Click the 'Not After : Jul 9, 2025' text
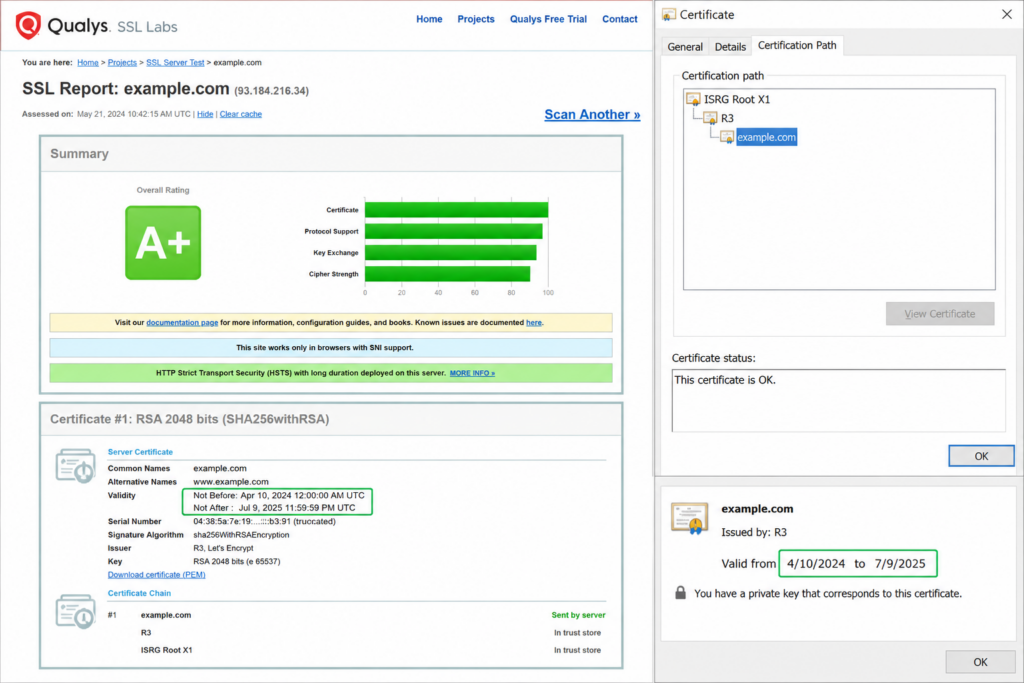Image resolution: width=1024 pixels, height=683 pixels. 274,508
